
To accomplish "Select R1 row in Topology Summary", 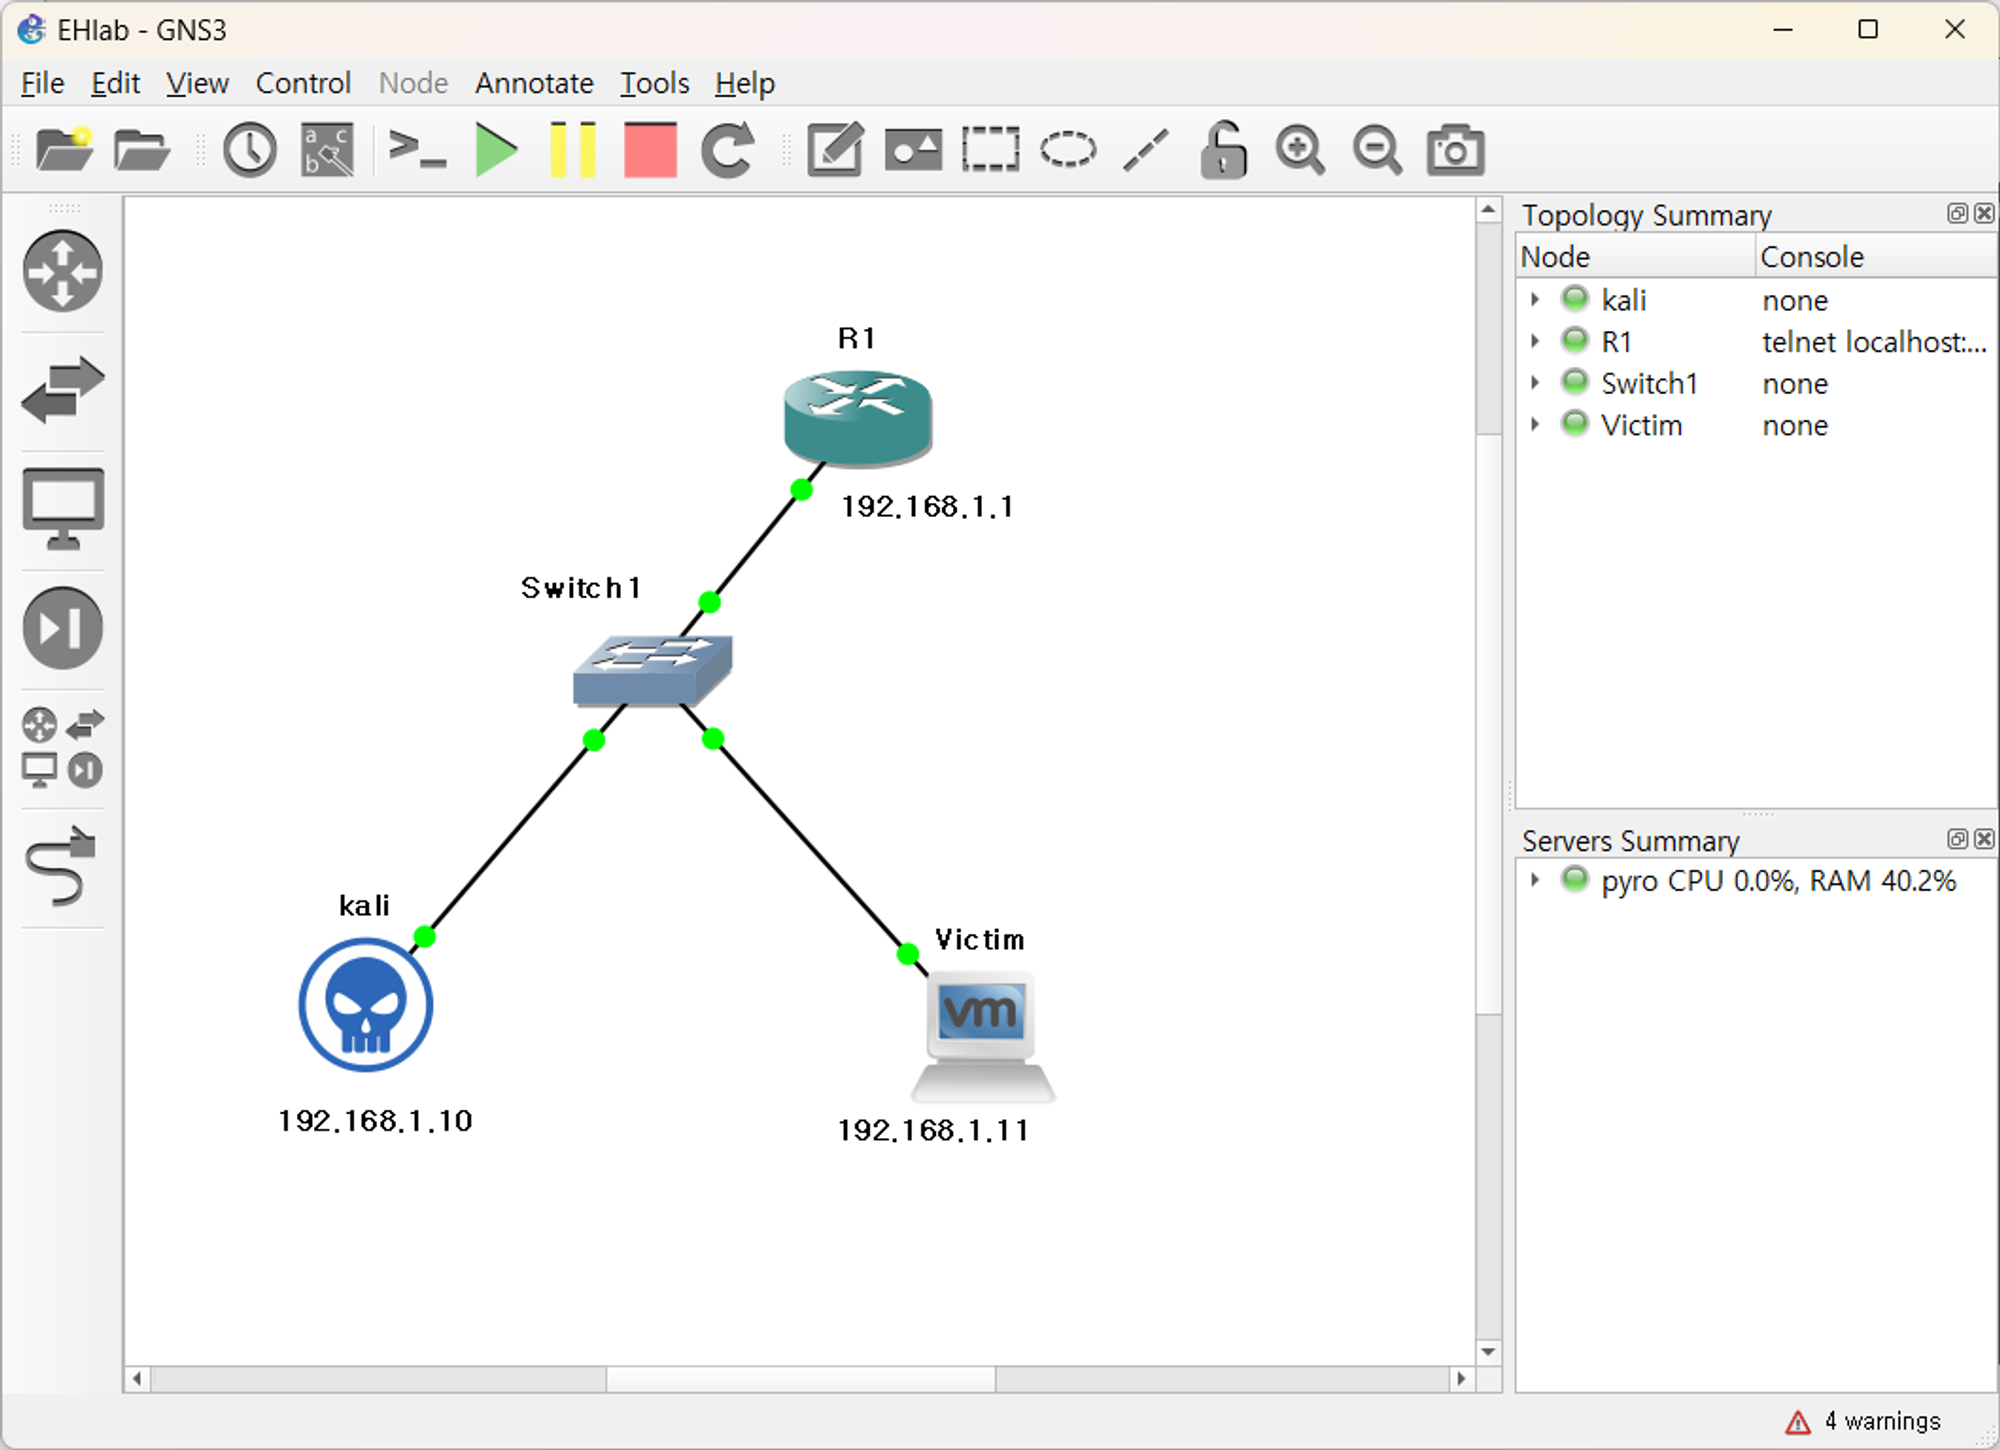I will tap(1756, 341).
